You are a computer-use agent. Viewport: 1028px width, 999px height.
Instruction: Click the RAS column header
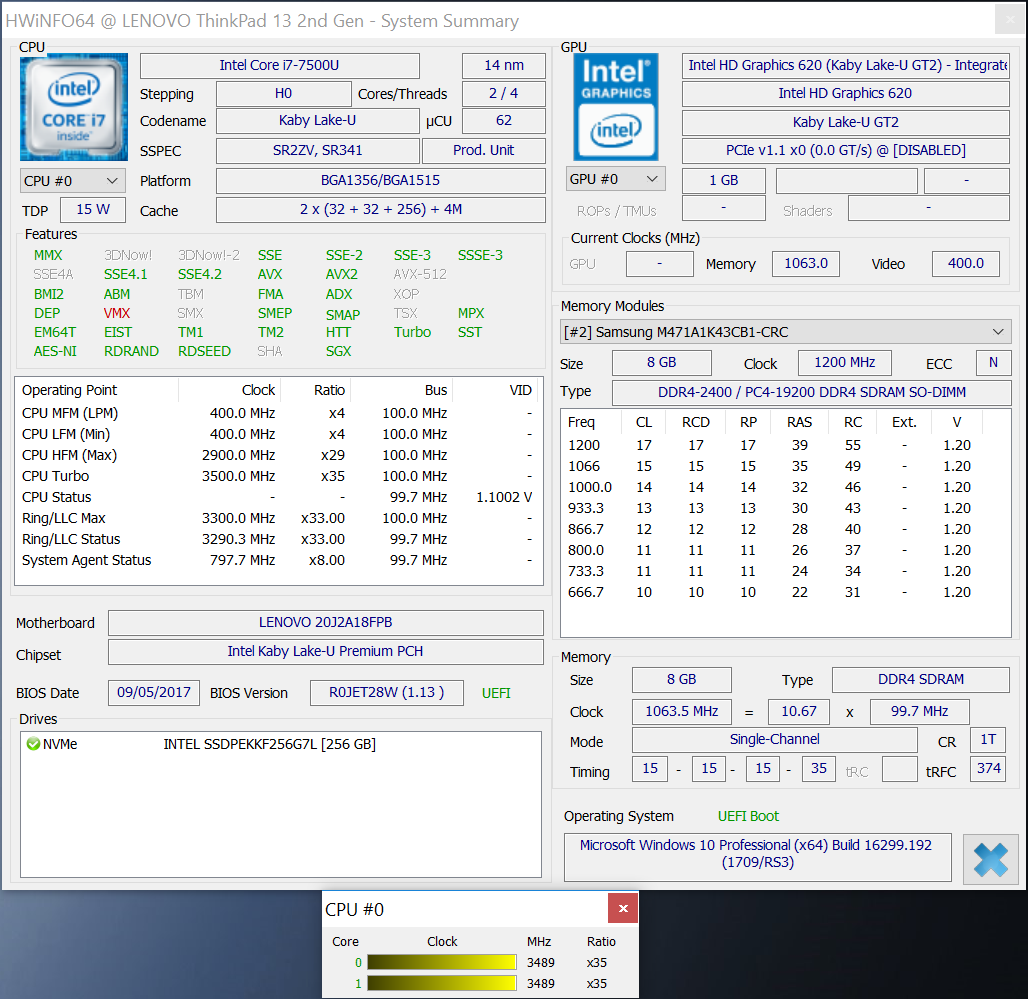[x=799, y=423]
